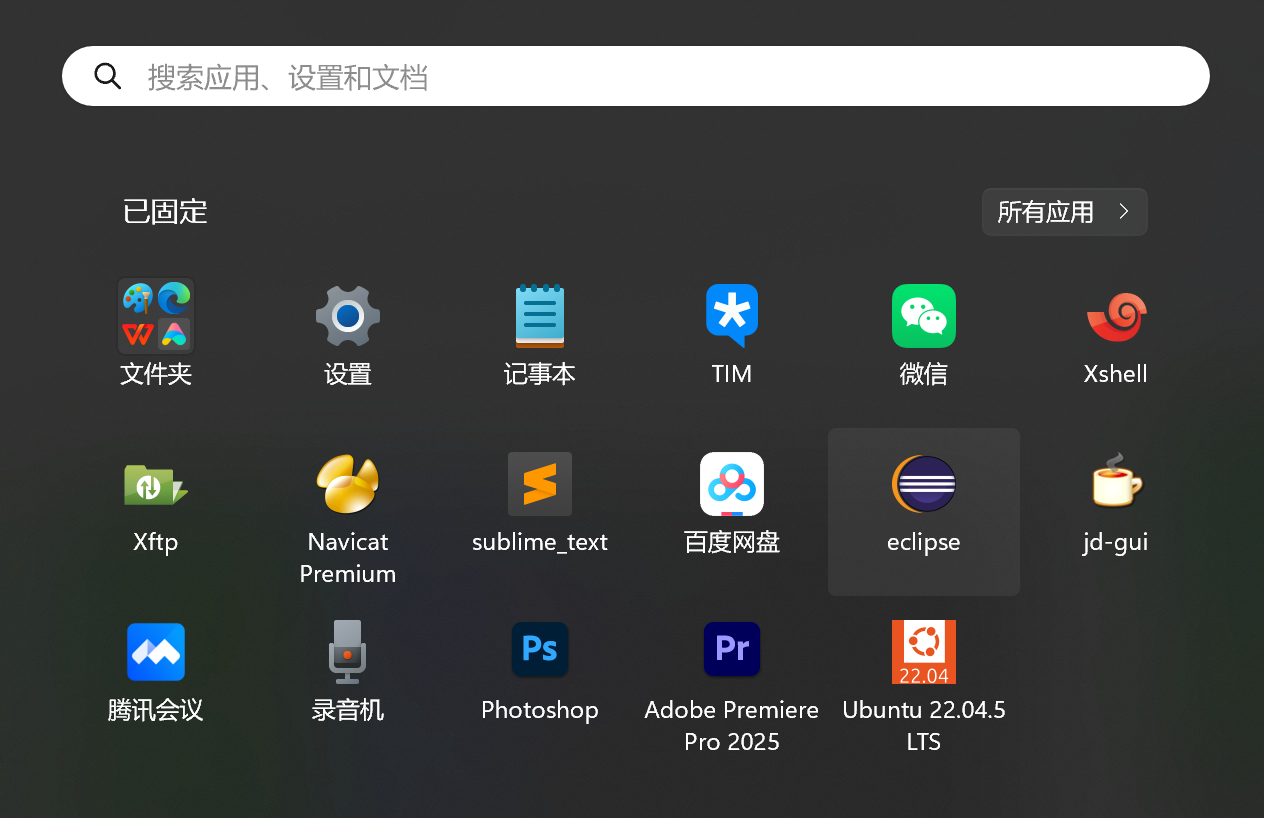Open 微信 WeChat app
1264x818 pixels.
tap(924, 316)
